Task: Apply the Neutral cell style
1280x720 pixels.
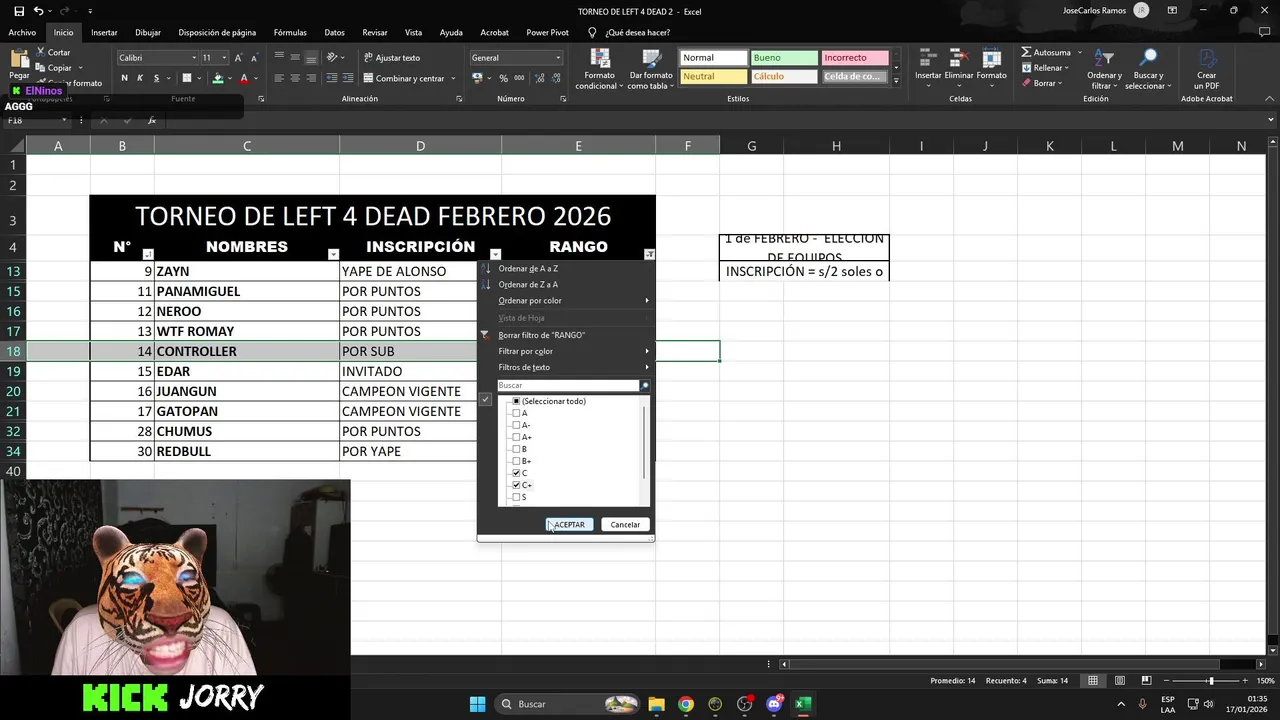Action: pyautogui.click(x=713, y=76)
